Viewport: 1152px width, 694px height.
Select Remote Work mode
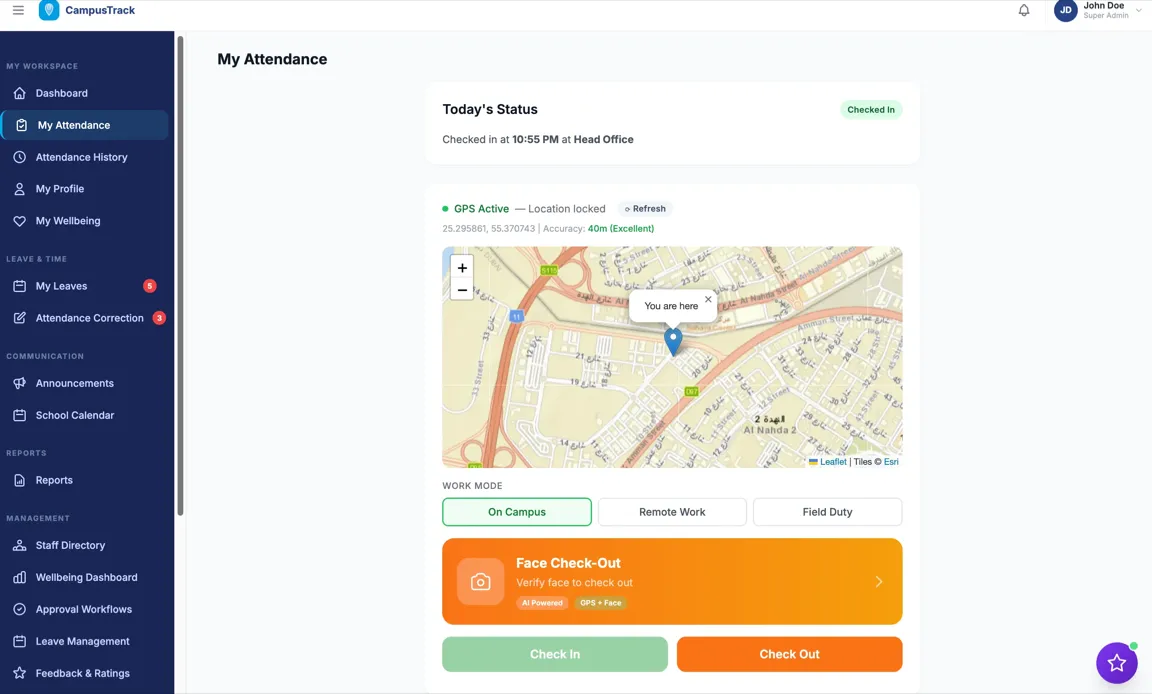point(672,512)
